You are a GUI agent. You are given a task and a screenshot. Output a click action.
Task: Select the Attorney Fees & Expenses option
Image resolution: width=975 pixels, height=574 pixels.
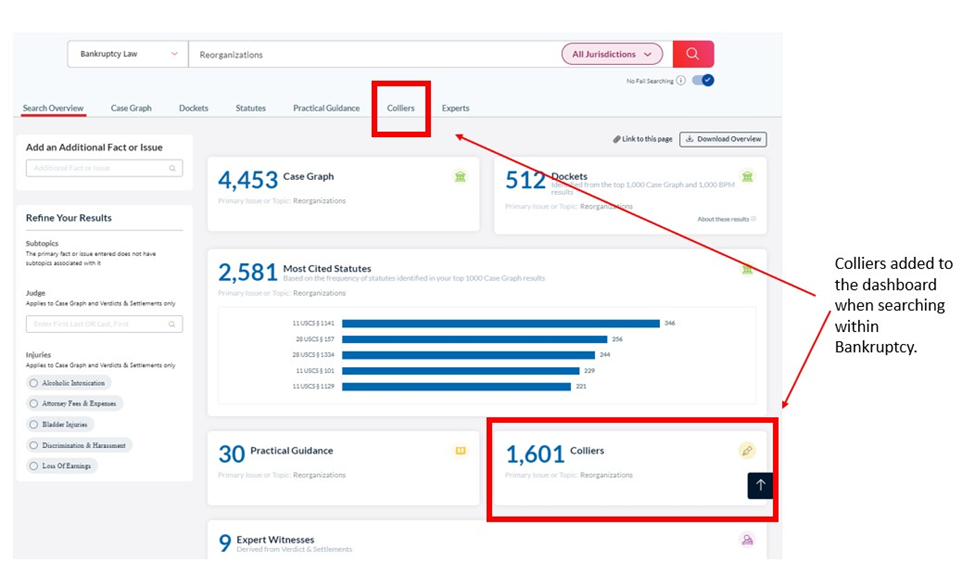pyautogui.click(x=74, y=404)
